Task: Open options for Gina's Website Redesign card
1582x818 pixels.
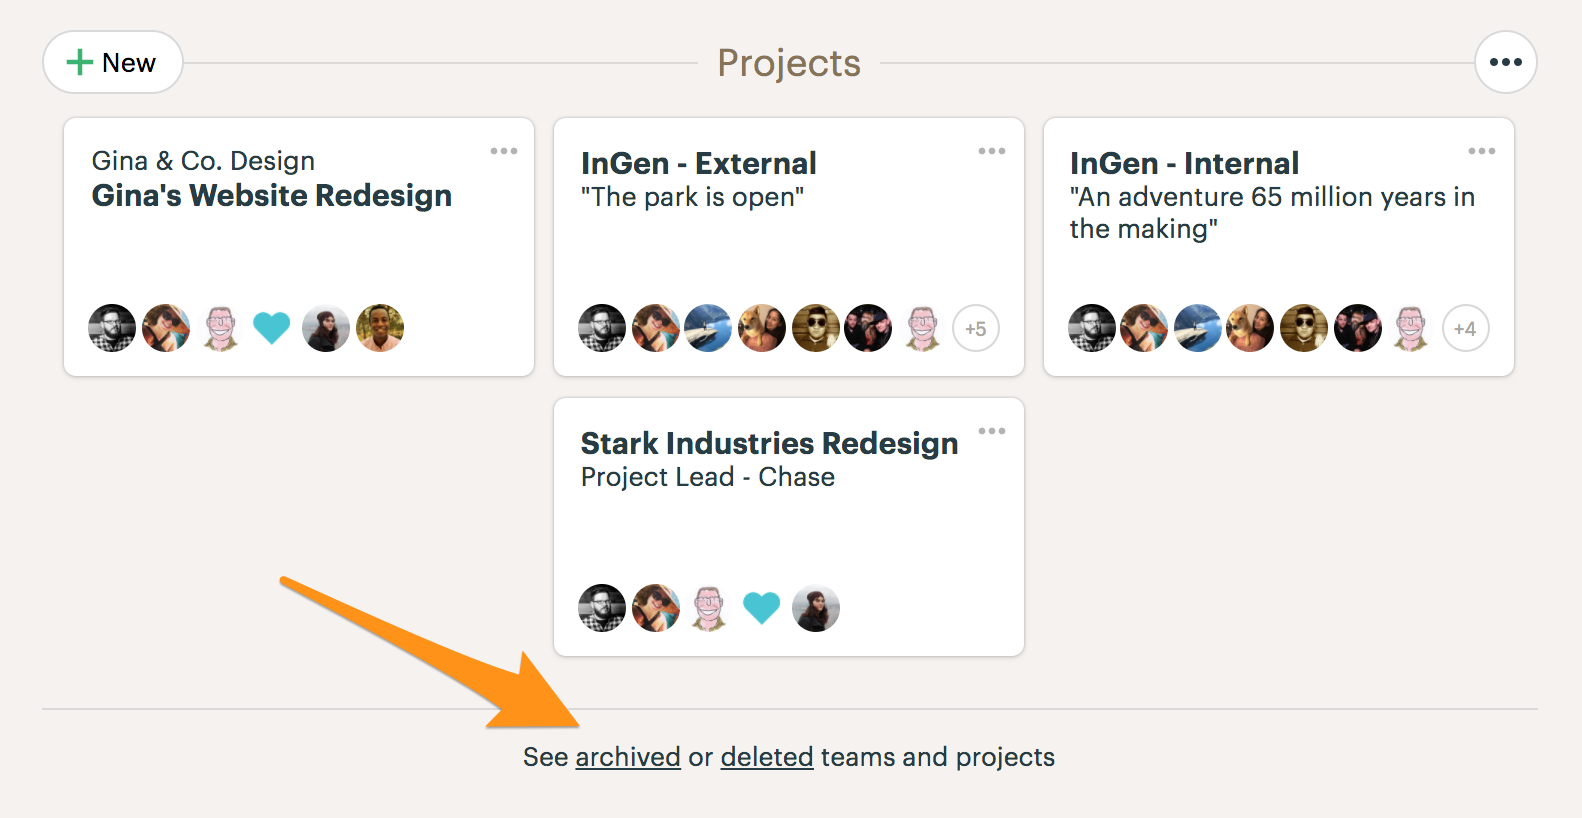Action: [504, 151]
